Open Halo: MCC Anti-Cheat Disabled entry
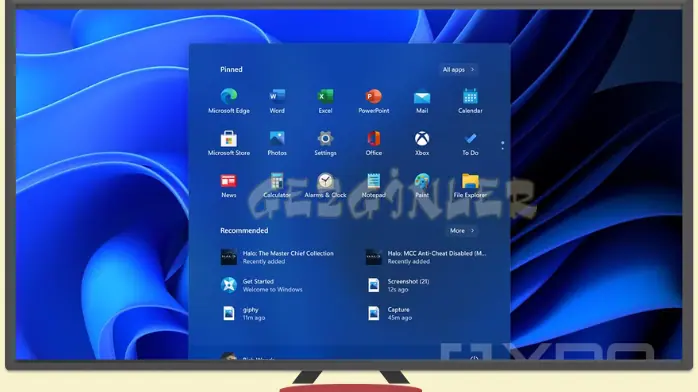This screenshot has width=698, height=392. (426, 257)
